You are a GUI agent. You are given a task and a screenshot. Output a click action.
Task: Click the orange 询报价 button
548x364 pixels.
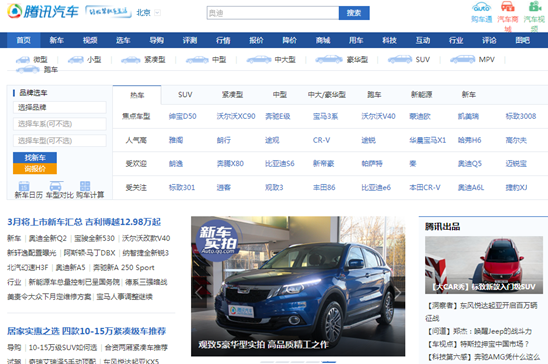point(35,169)
